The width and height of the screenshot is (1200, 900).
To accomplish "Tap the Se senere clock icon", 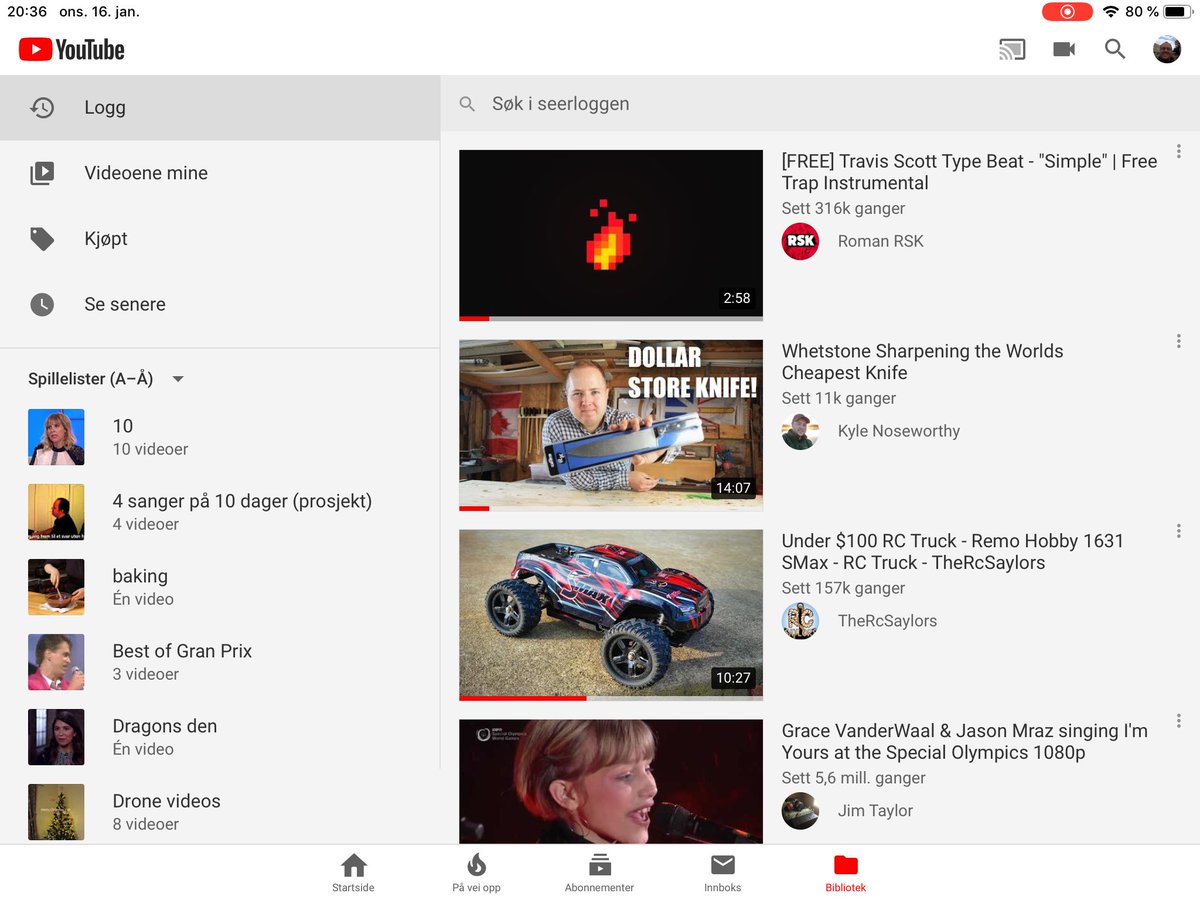I will click(42, 304).
